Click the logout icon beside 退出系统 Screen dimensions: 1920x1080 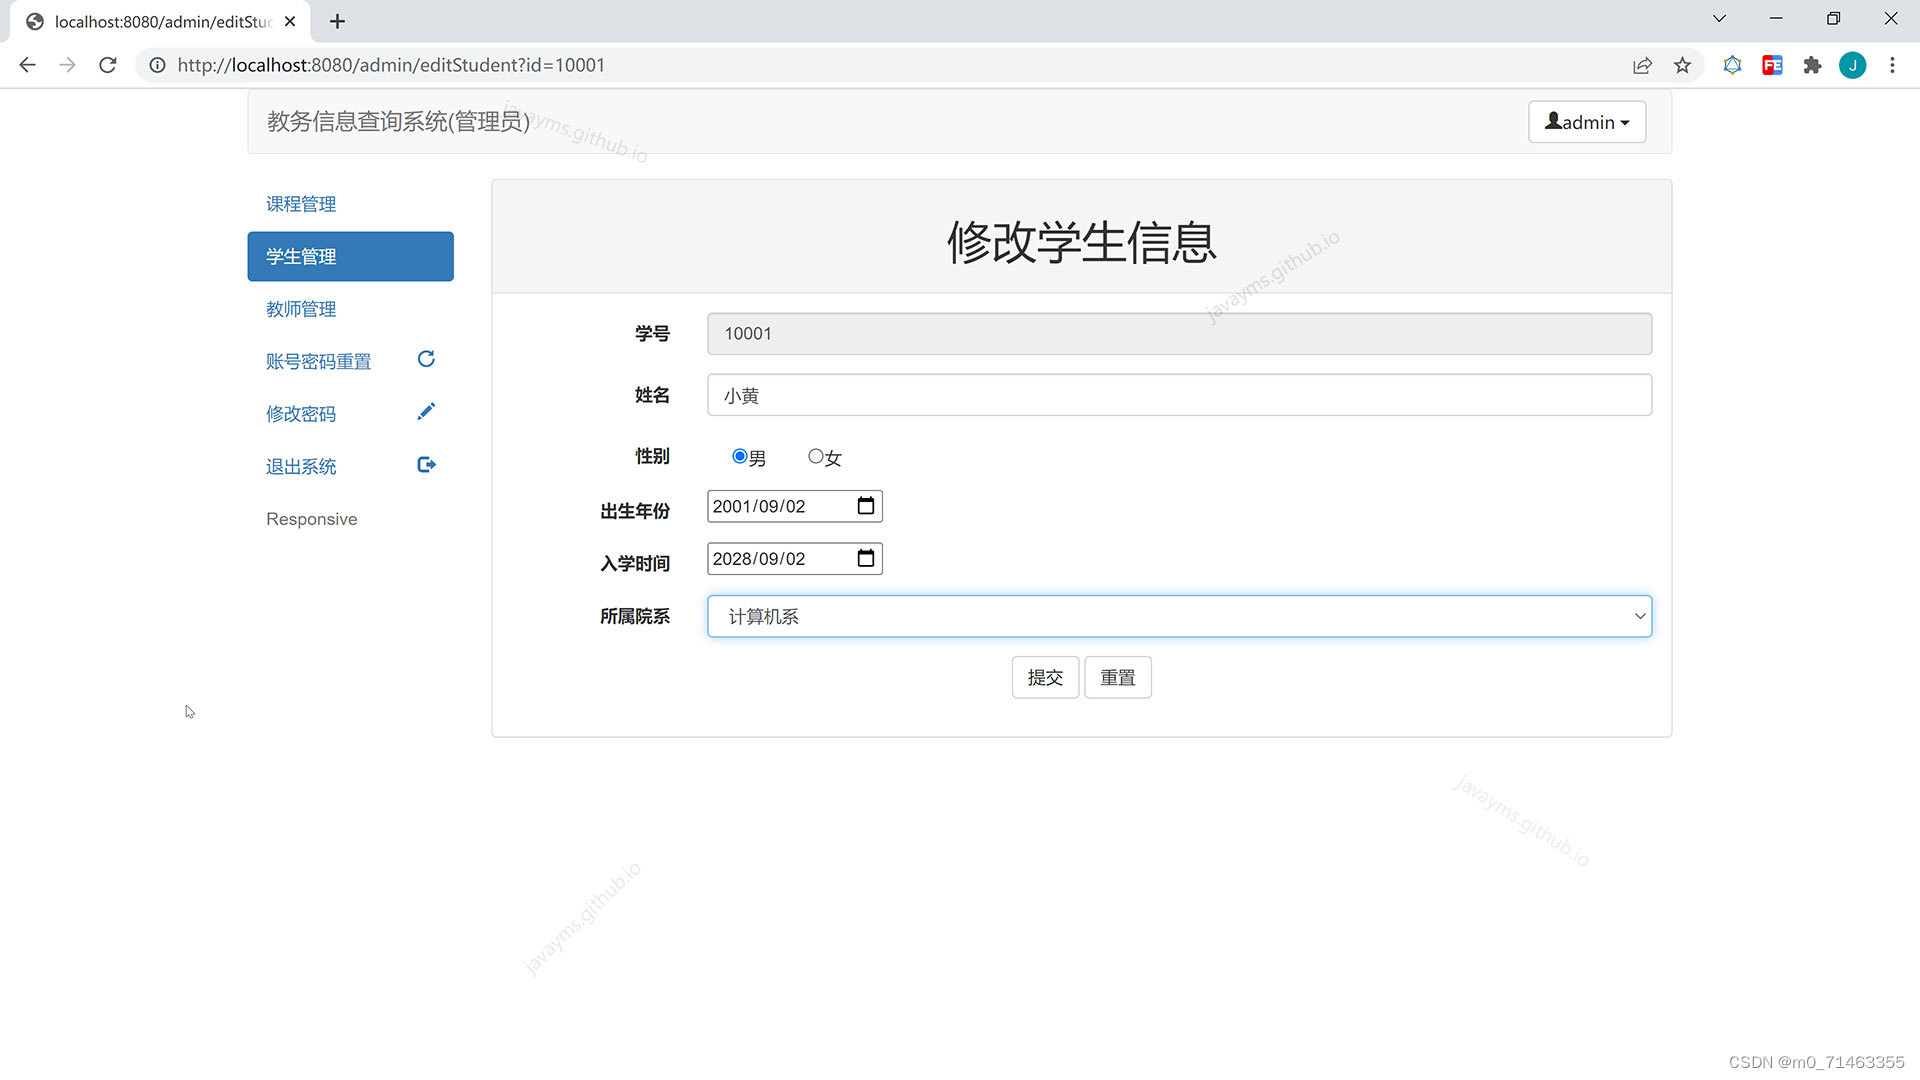pos(426,465)
